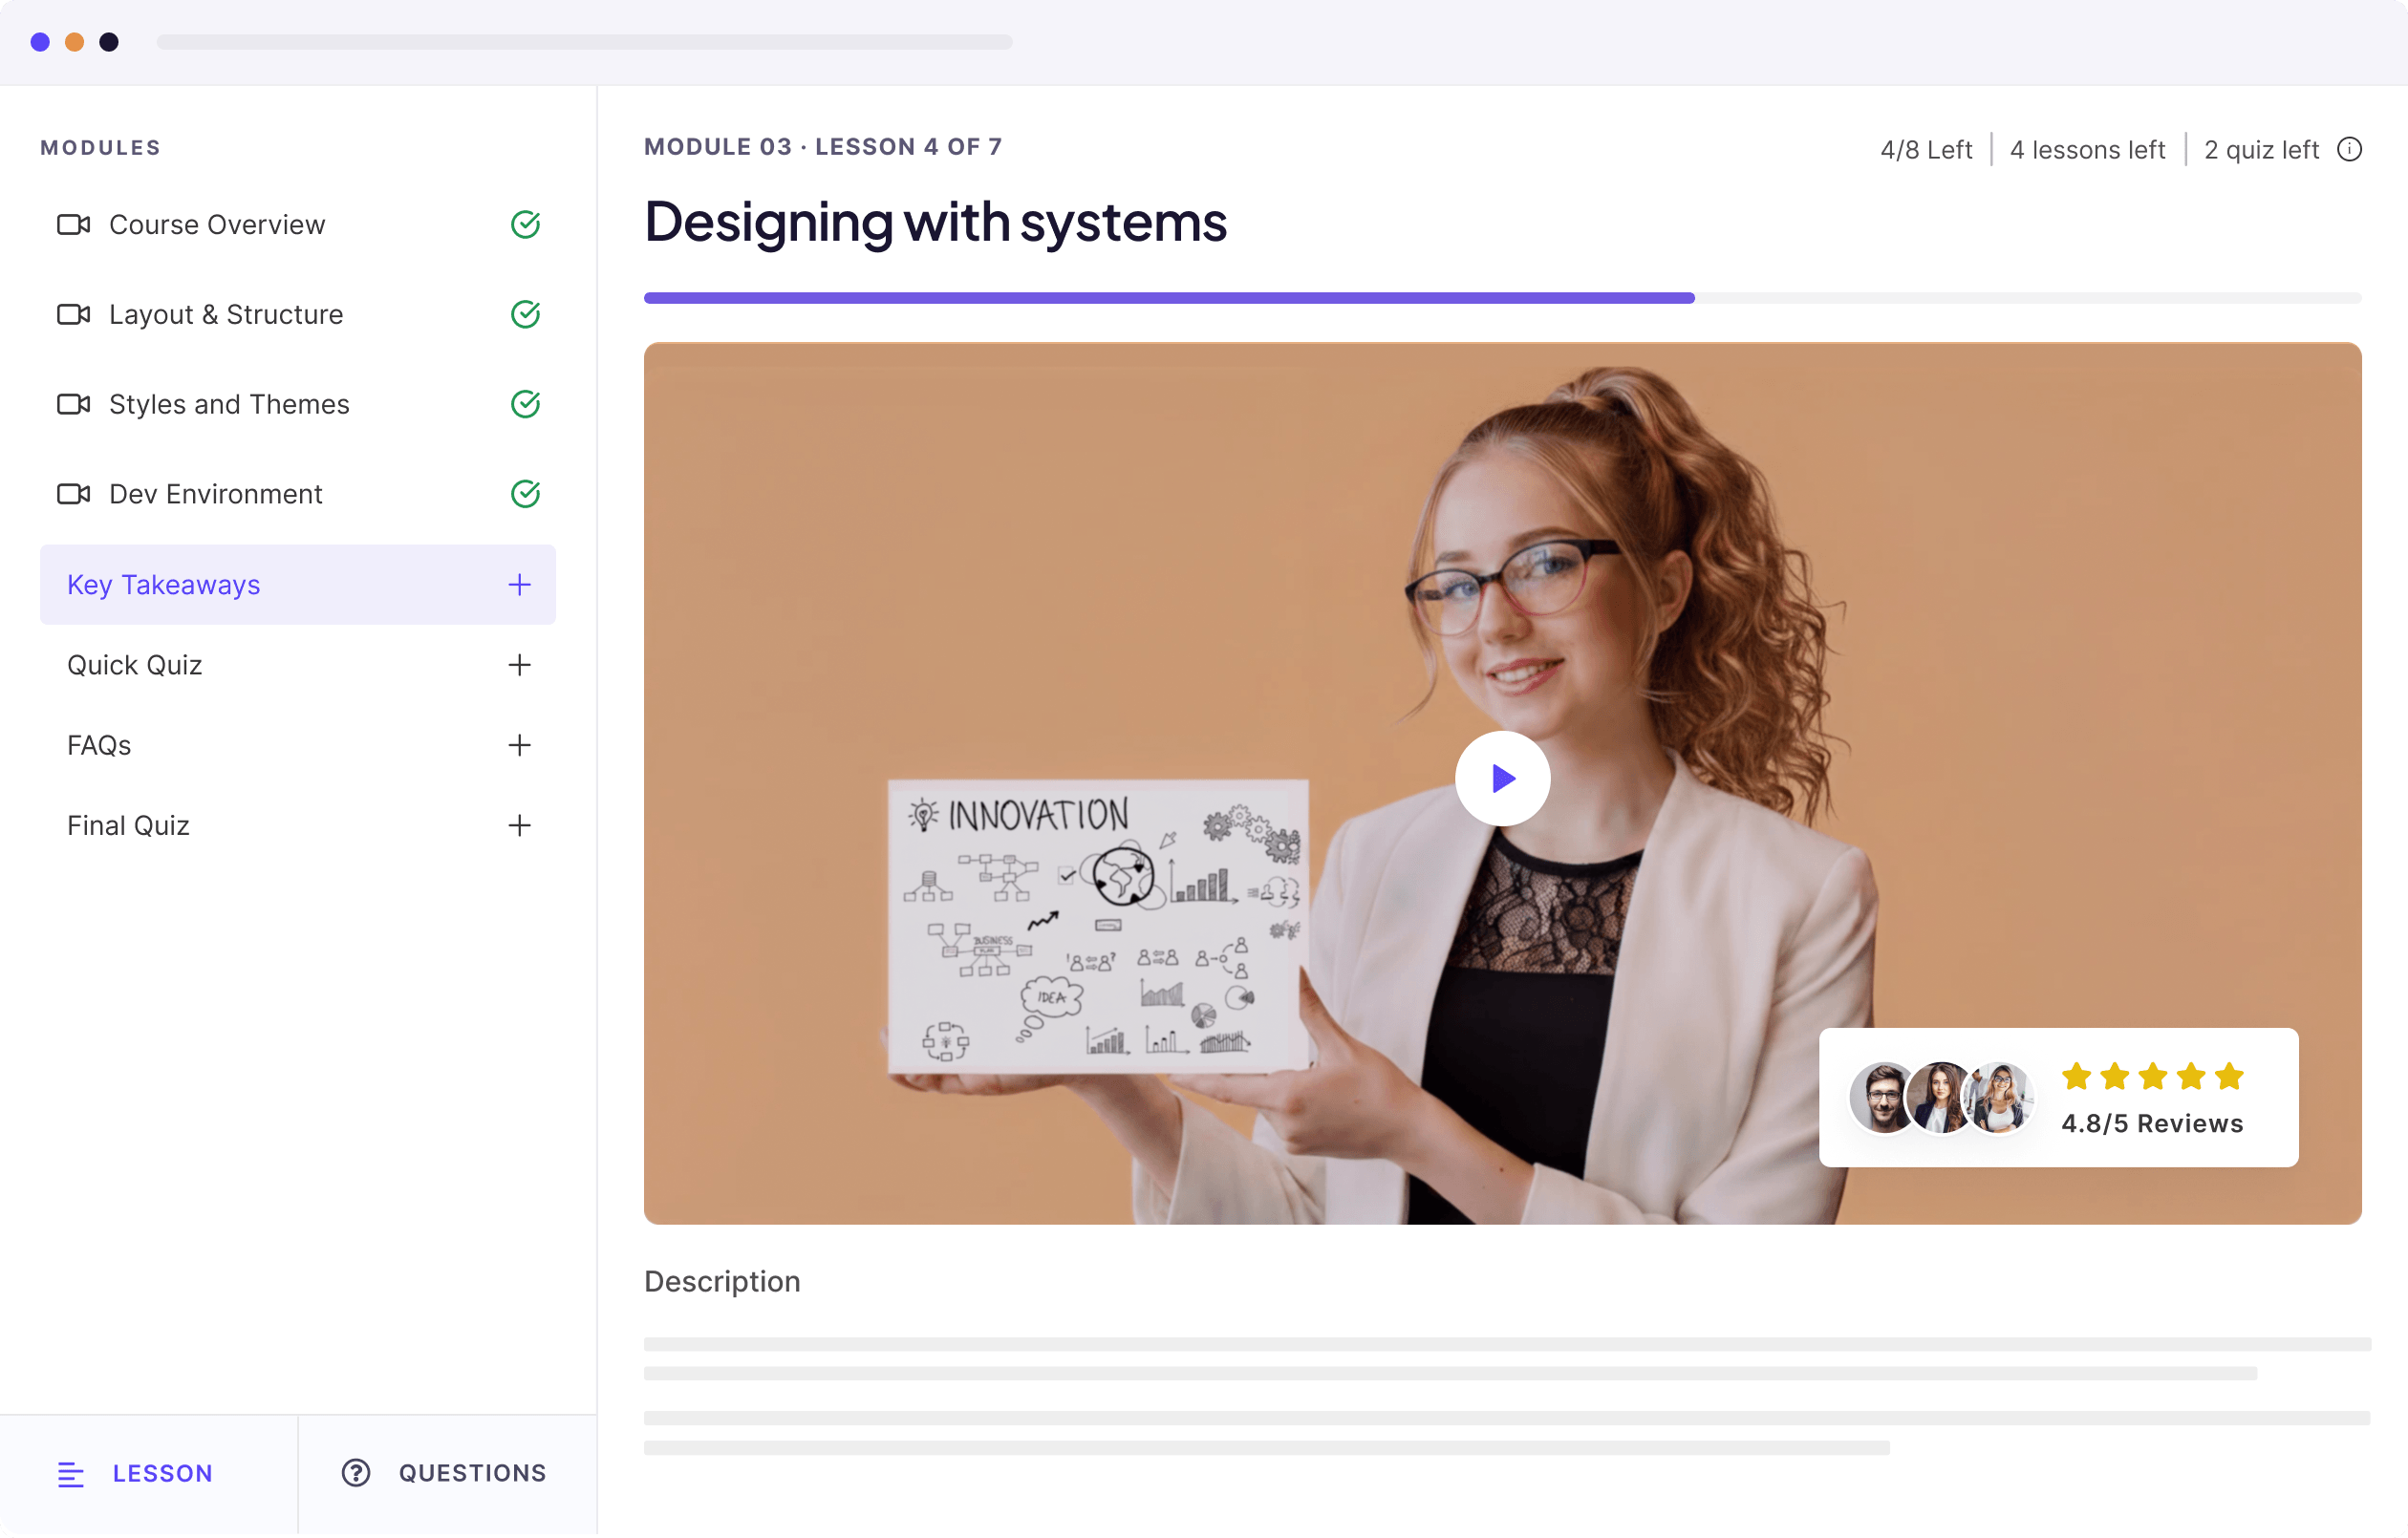Click the black window control dot

pos(109,42)
